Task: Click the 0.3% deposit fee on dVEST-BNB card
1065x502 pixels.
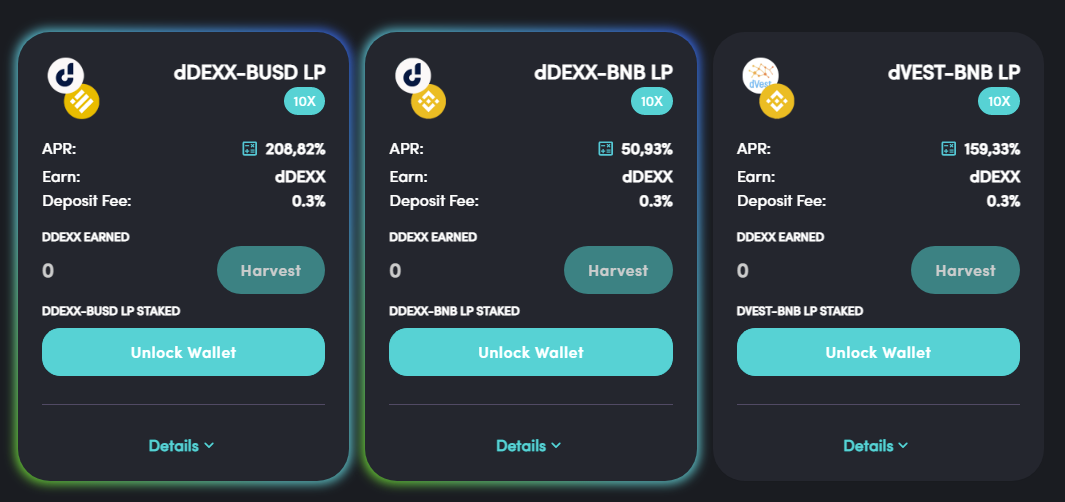Action: [x=1004, y=201]
